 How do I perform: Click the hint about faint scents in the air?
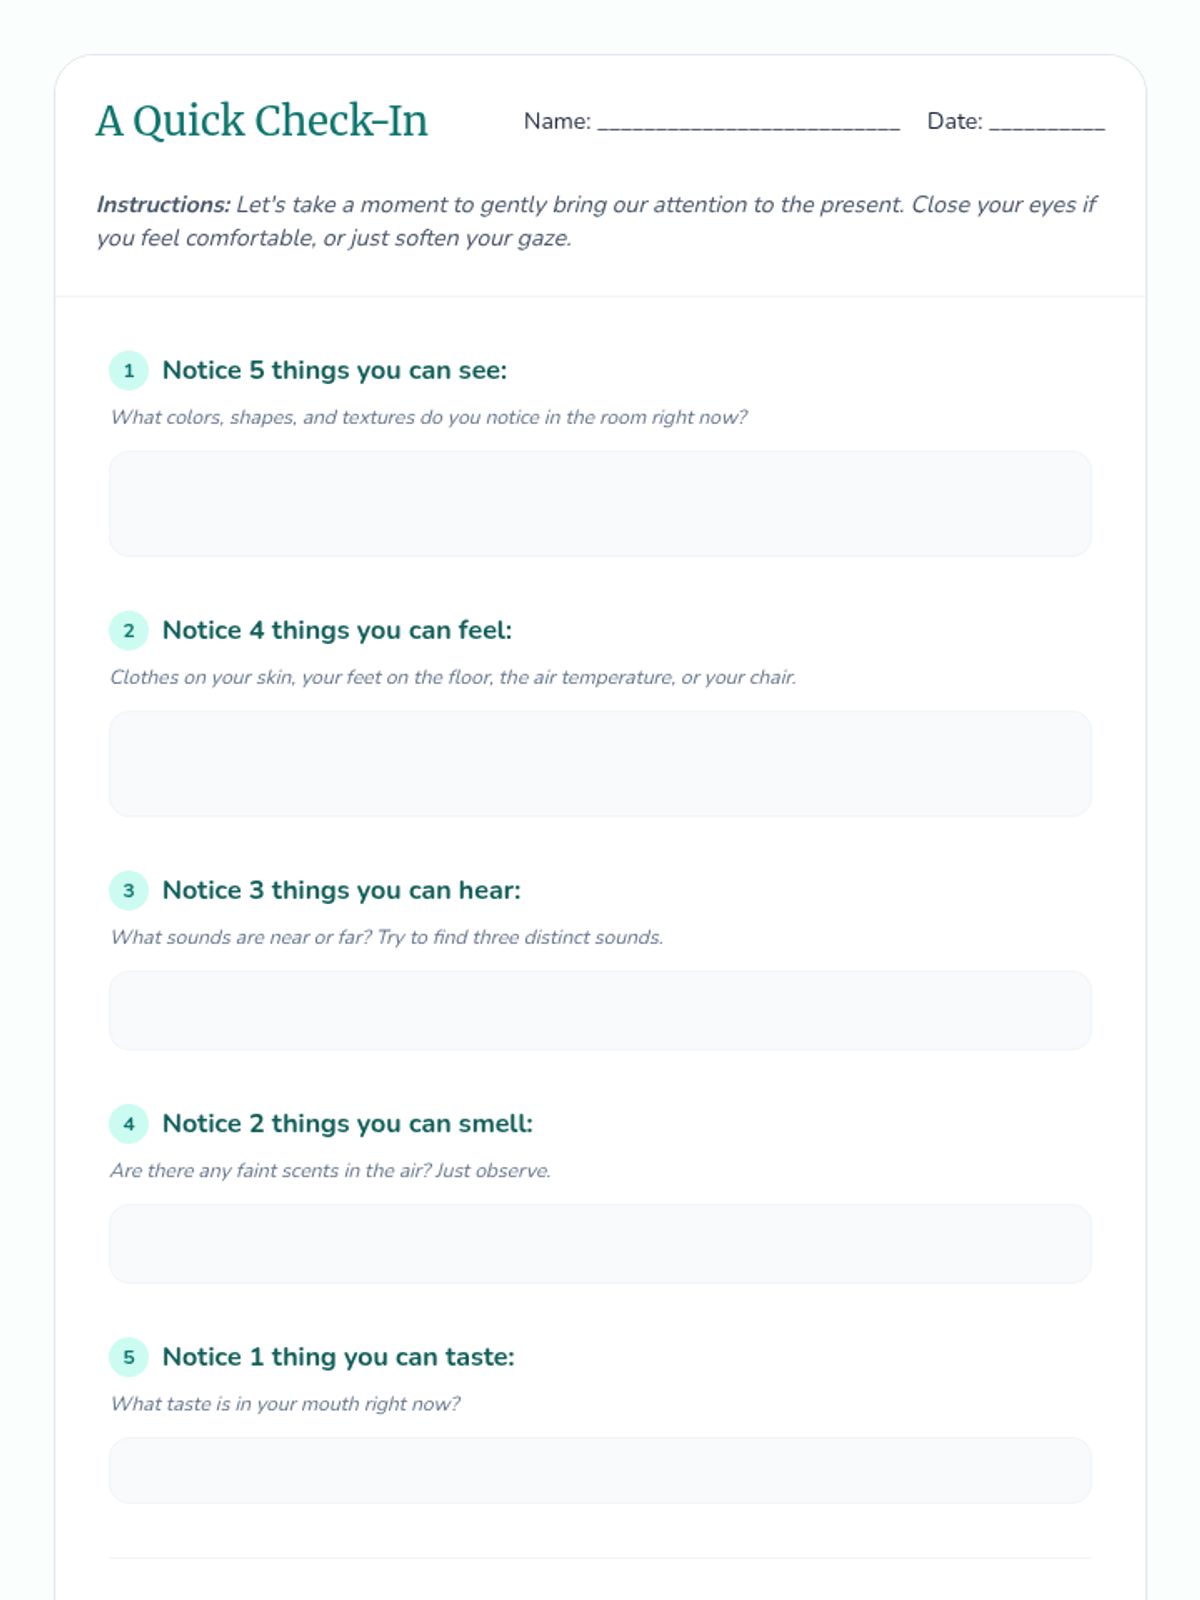tap(331, 1170)
